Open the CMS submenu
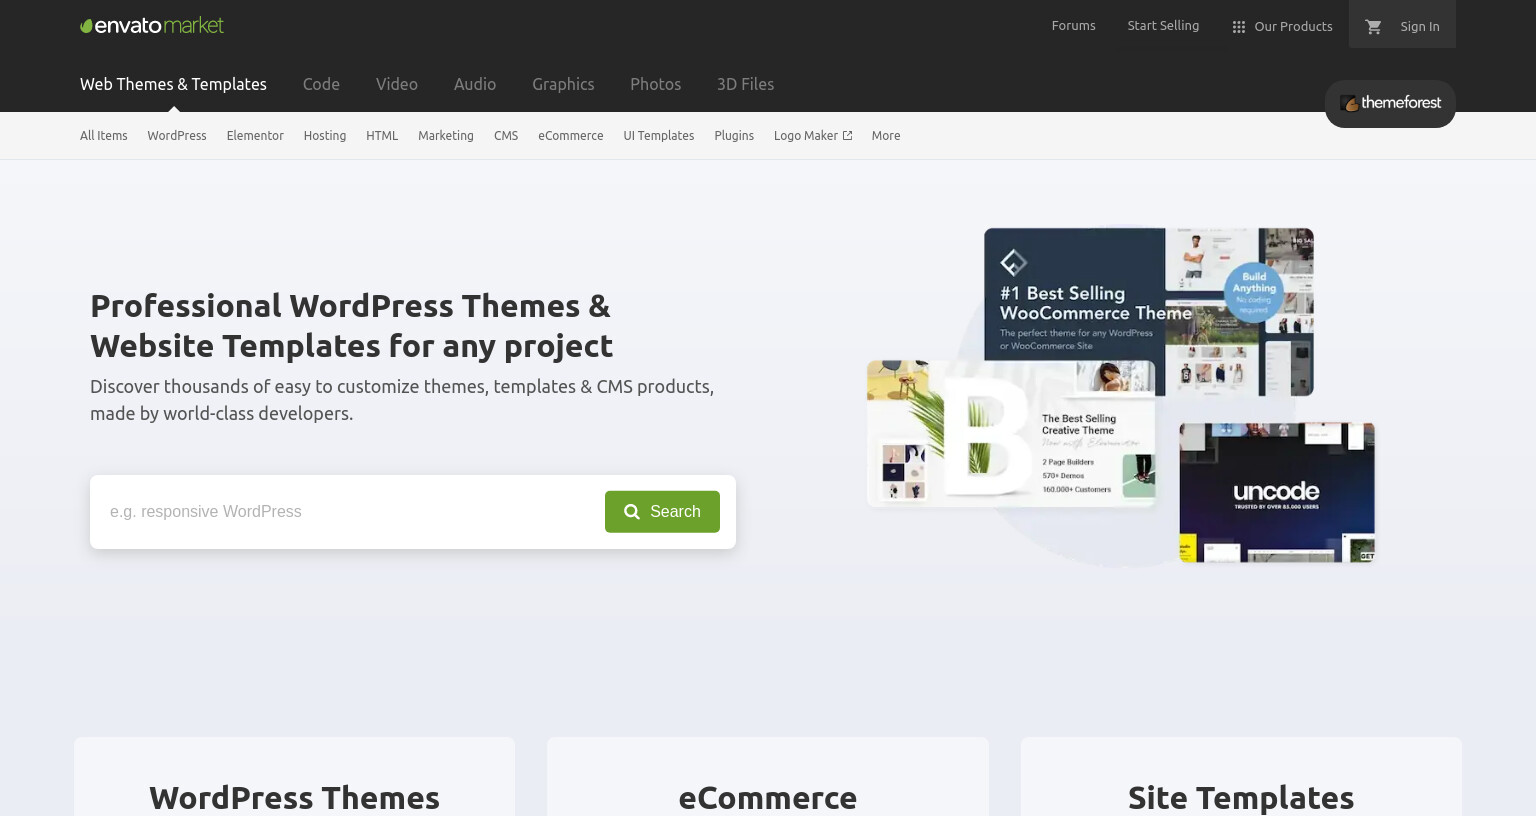The width and height of the screenshot is (1536, 816). tap(506, 136)
